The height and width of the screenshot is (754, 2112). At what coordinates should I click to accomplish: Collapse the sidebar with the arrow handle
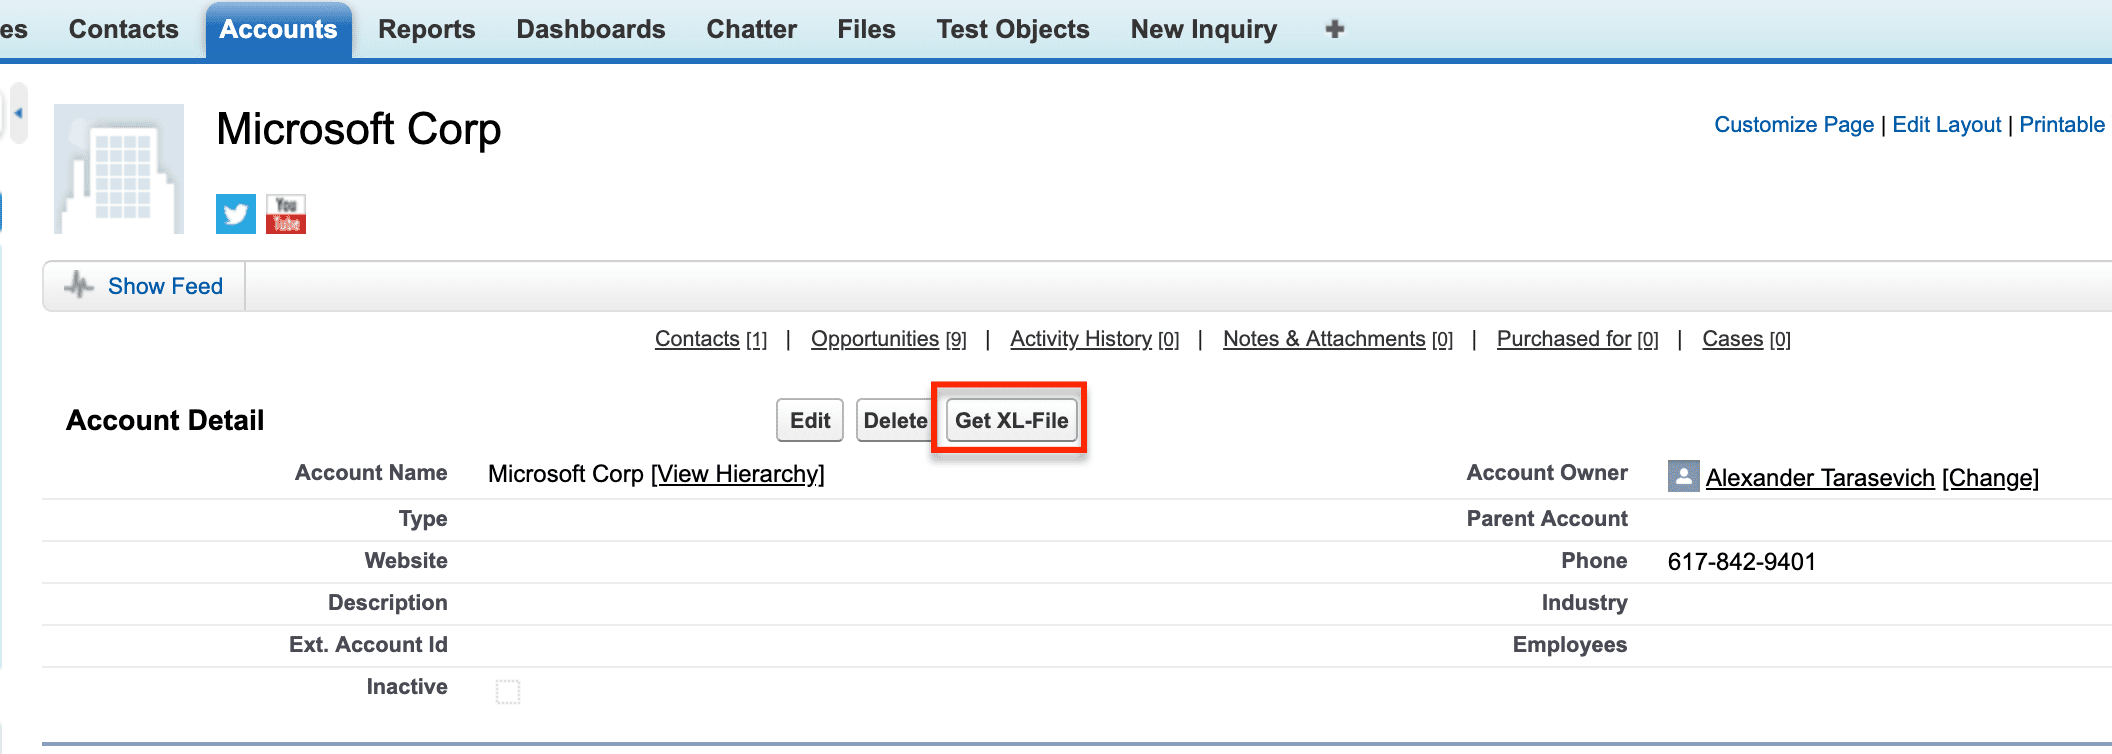[x=18, y=113]
